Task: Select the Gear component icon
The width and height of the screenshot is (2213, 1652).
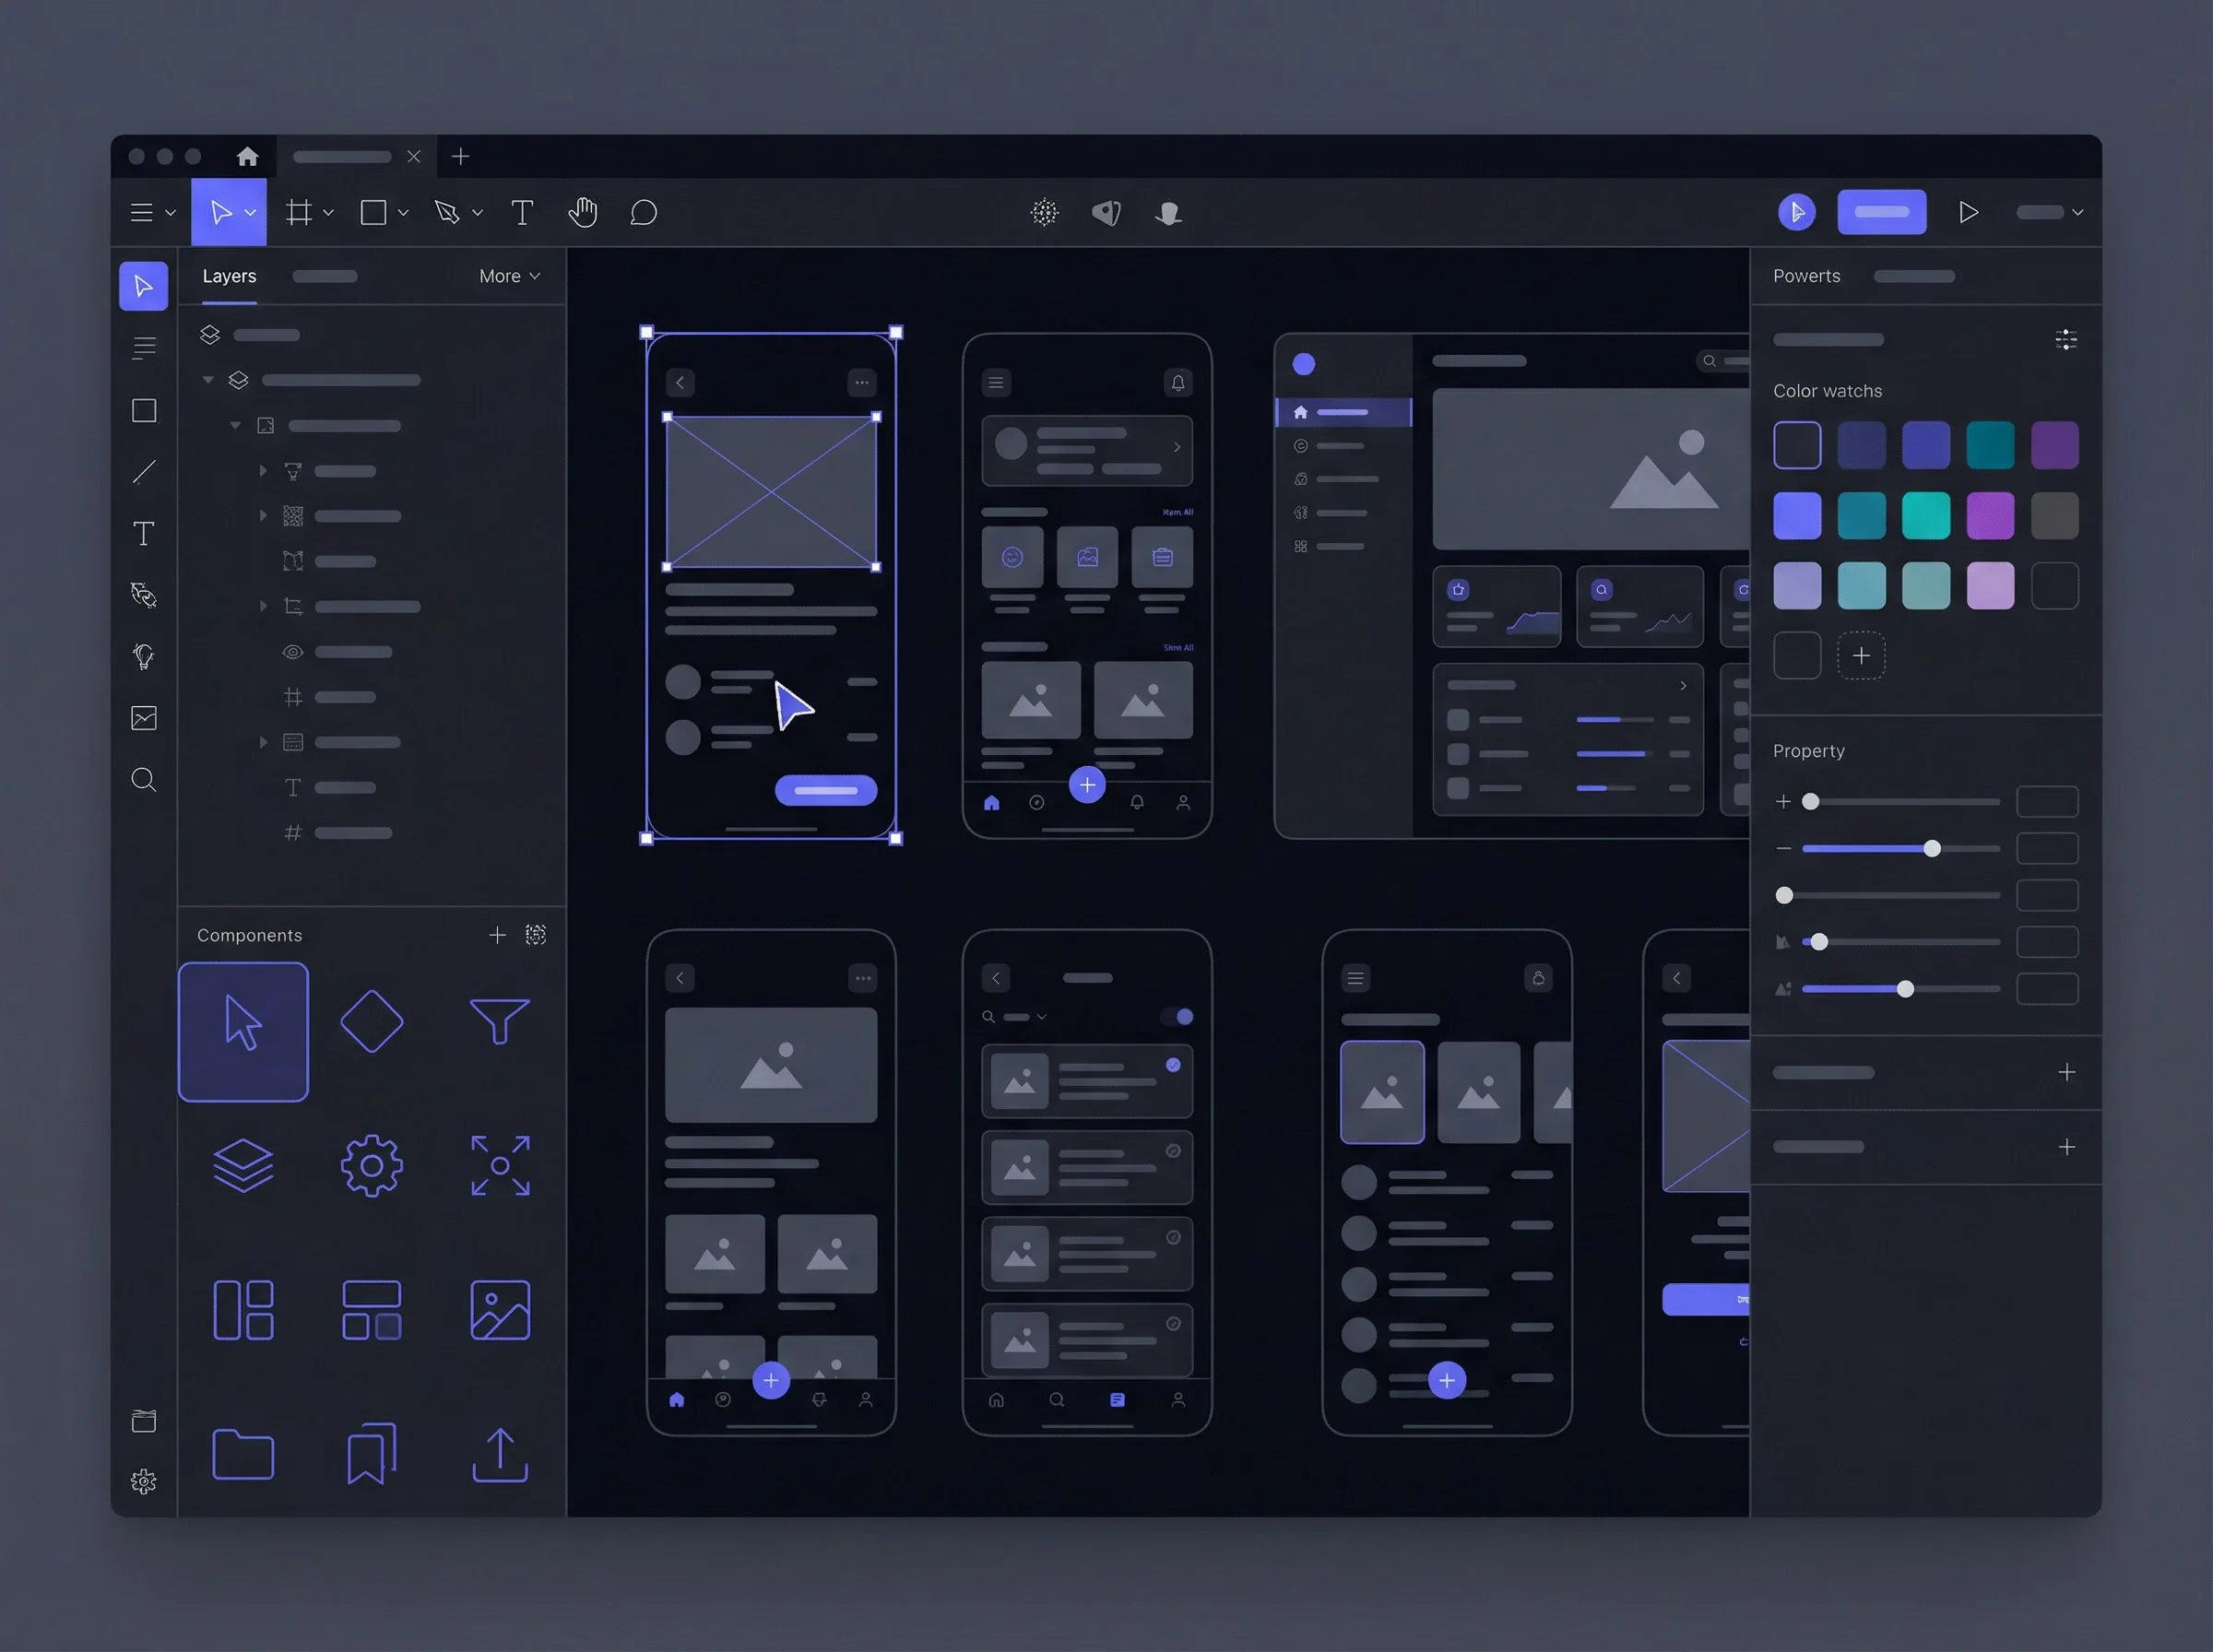Action: [371, 1165]
